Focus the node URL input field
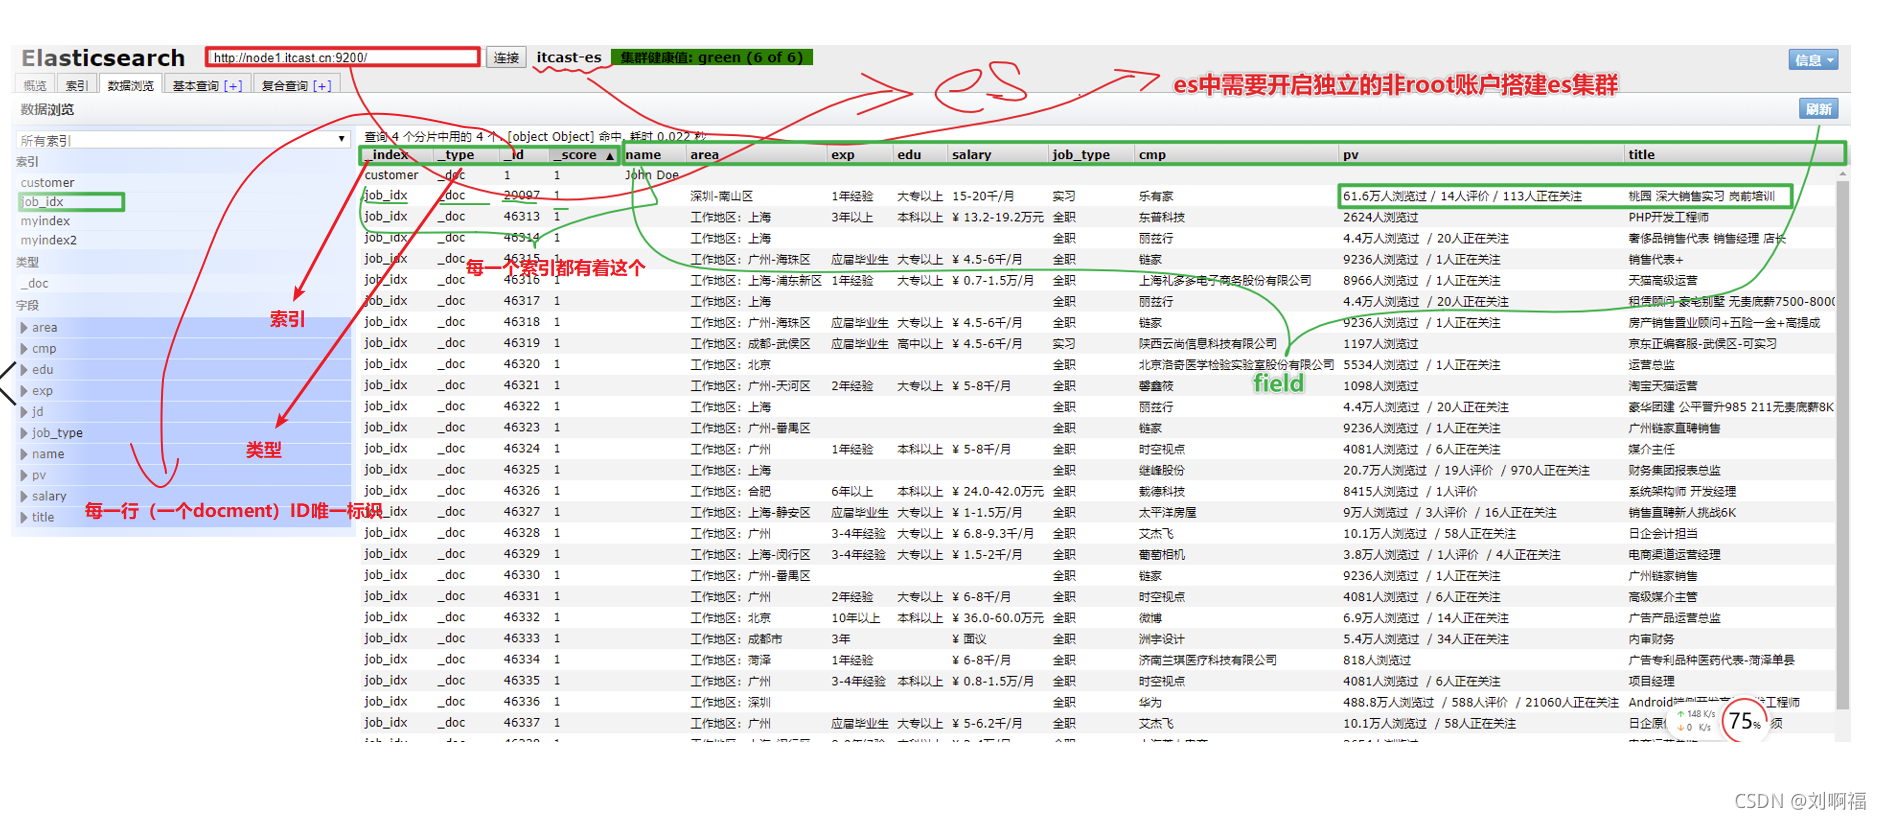The image size is (1881, 819). (x=343, y=57)
